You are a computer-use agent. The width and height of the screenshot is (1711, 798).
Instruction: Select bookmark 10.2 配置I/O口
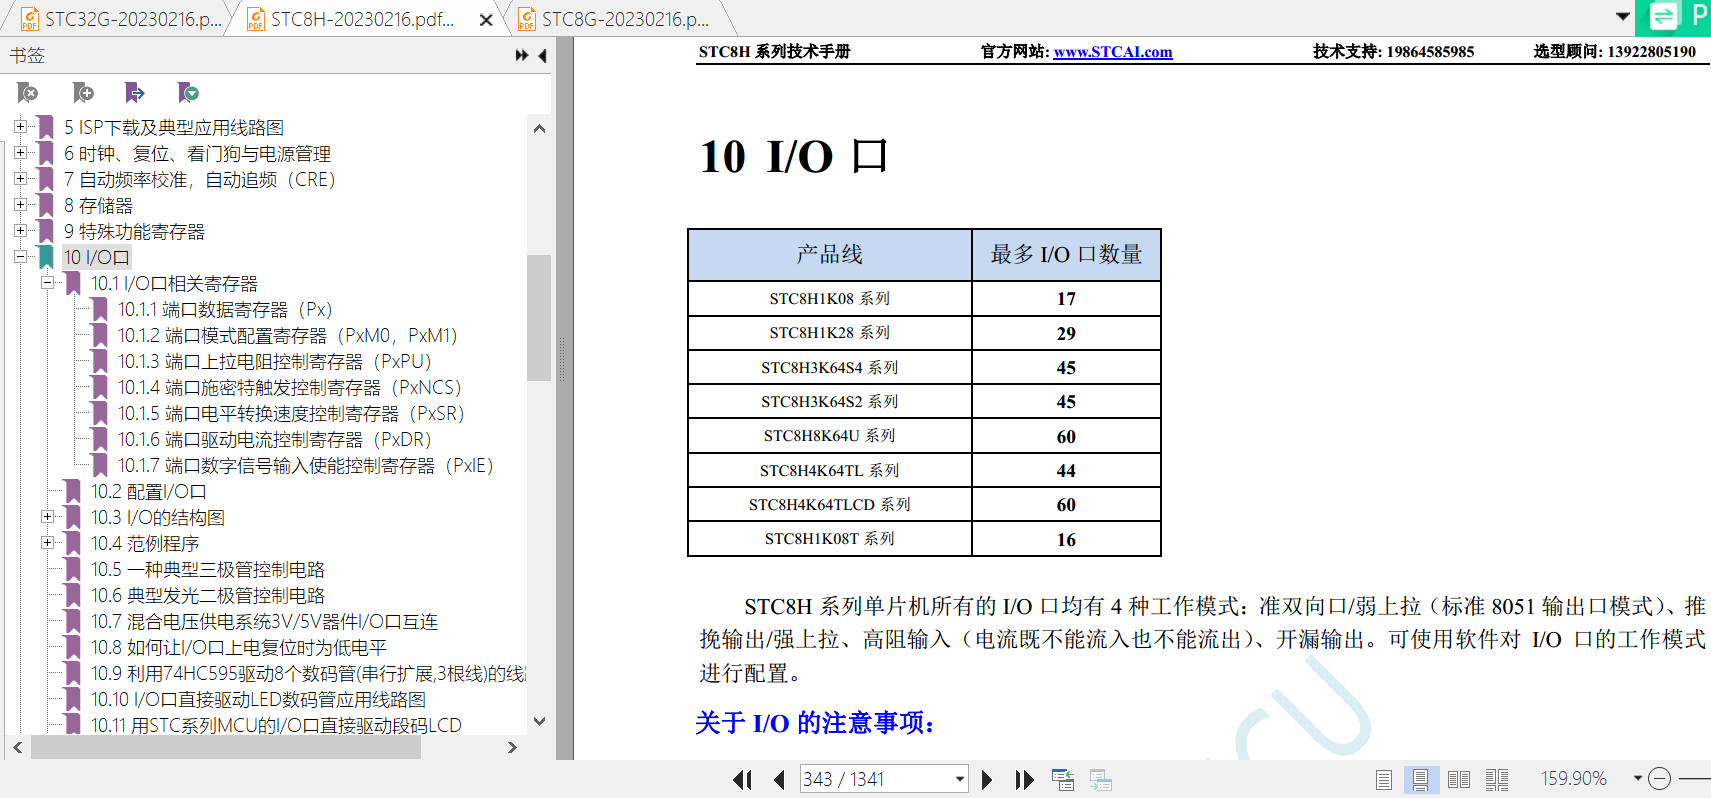tap(148, 491)
